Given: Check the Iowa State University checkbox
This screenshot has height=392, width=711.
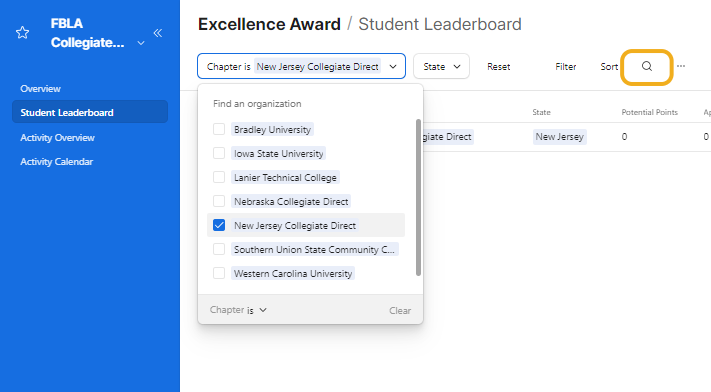Looking at the screenshot, I should [x=219, y=153].
